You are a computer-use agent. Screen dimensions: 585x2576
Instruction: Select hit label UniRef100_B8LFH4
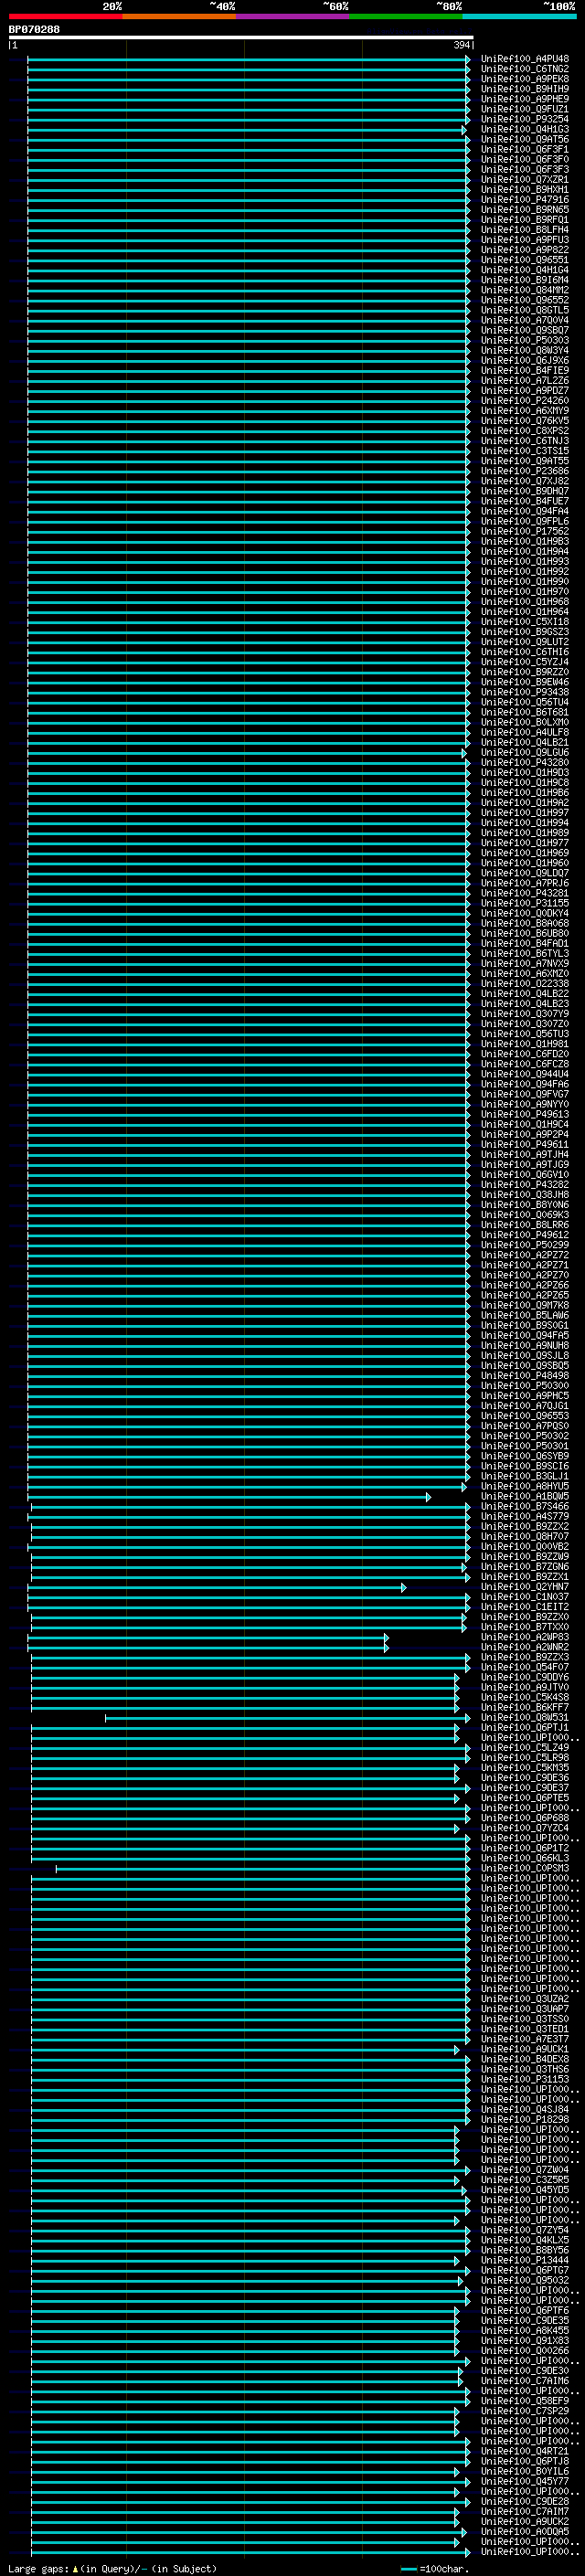[524, 230]
